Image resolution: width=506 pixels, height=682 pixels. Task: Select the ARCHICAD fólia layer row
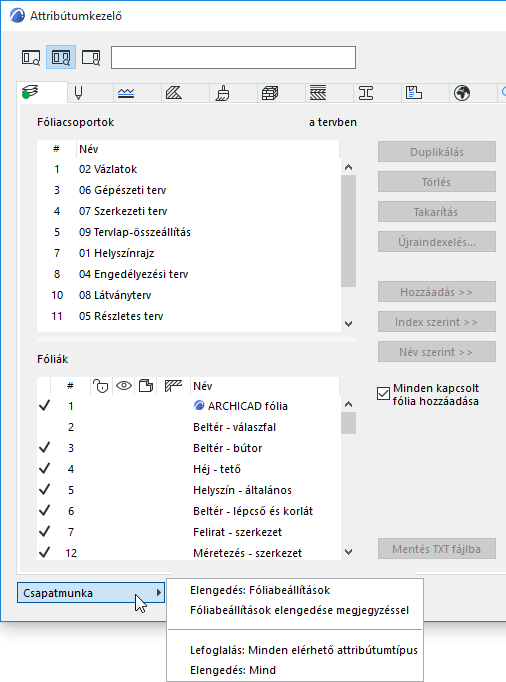pyautogui.click(x=188, y=406)
